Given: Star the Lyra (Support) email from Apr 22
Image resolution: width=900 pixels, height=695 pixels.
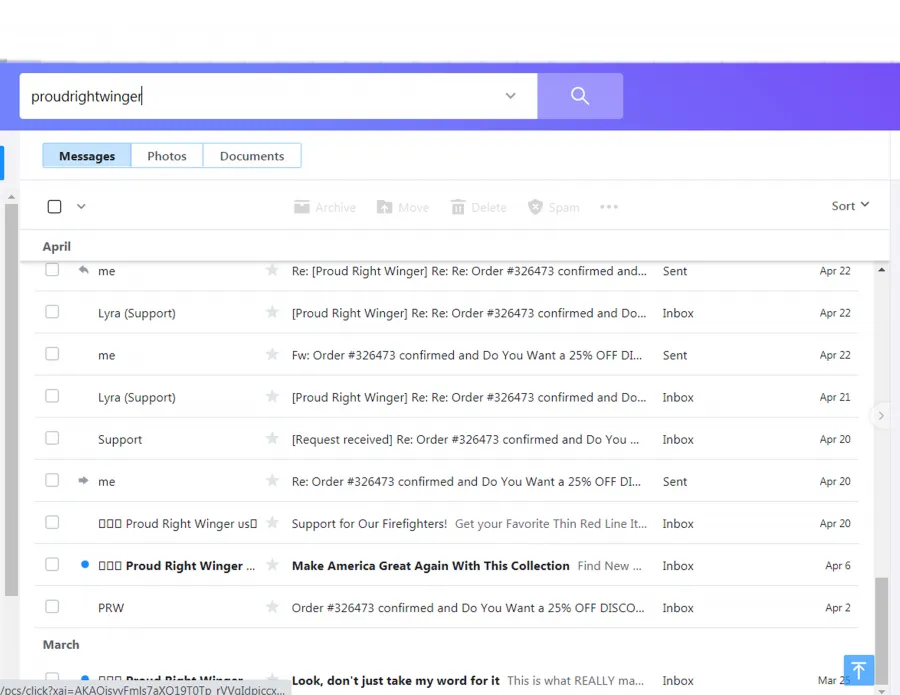Looking at the screenshot, I should click(272, 312).
